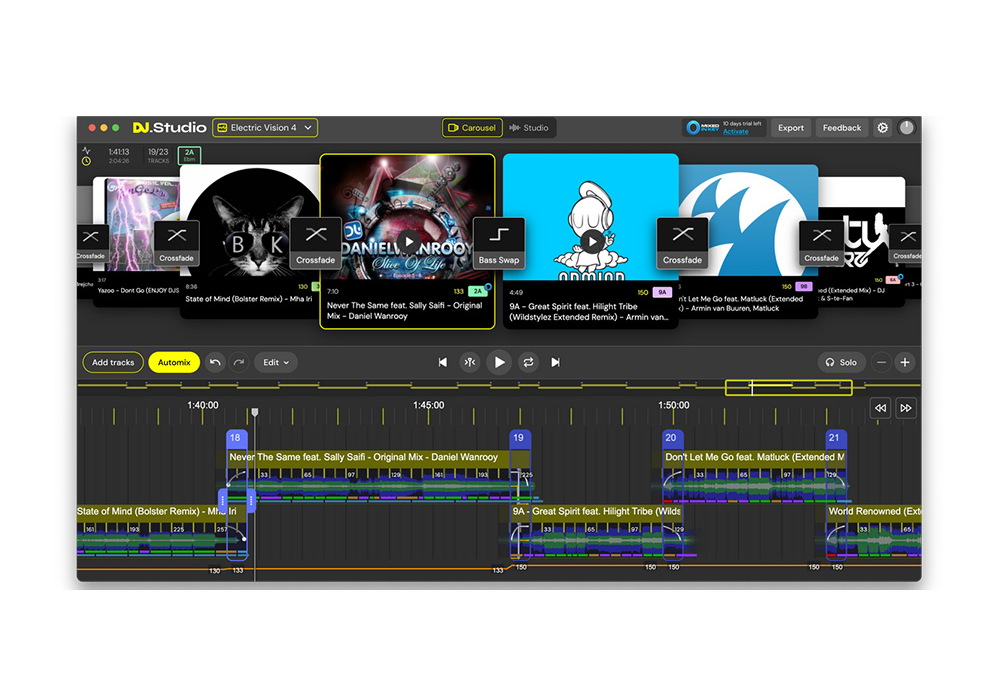The width and height of the screenshot is (1000, 700).
Task: Toggle loop playback
Action: click(x=528, y=362)
